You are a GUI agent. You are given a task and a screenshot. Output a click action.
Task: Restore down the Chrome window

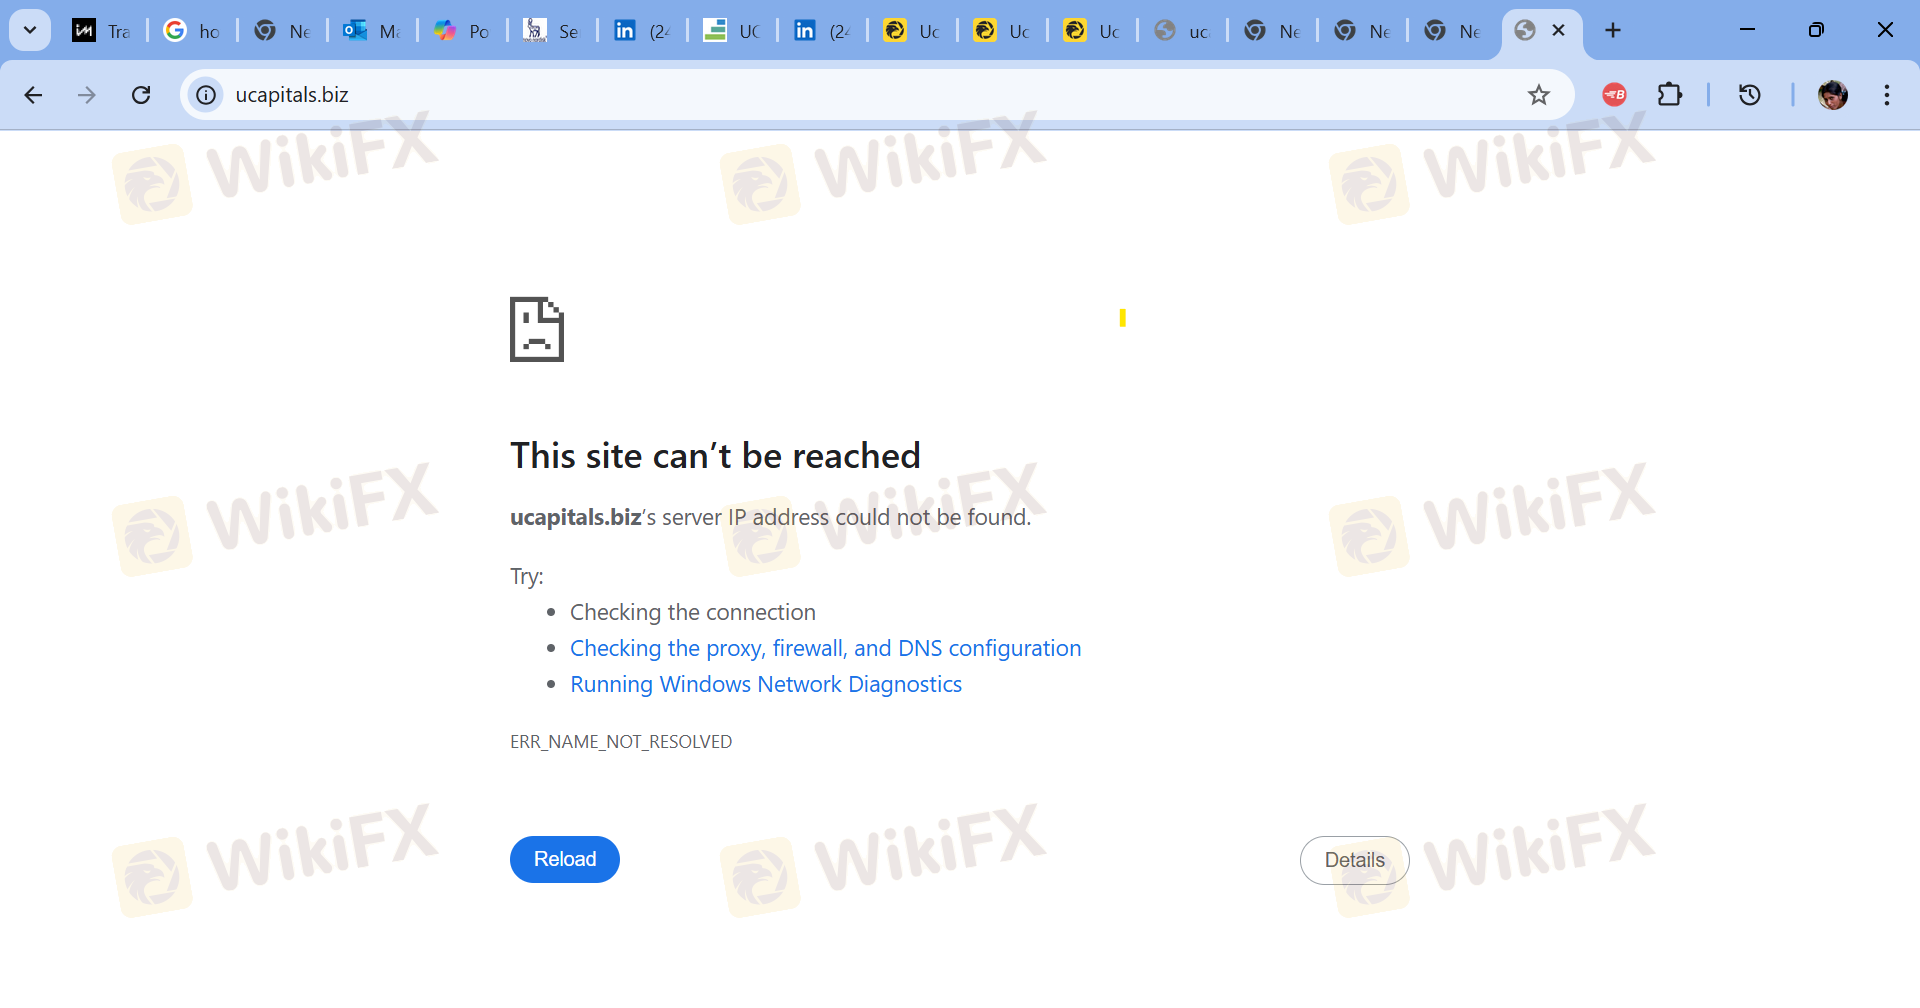point(1816,30)
